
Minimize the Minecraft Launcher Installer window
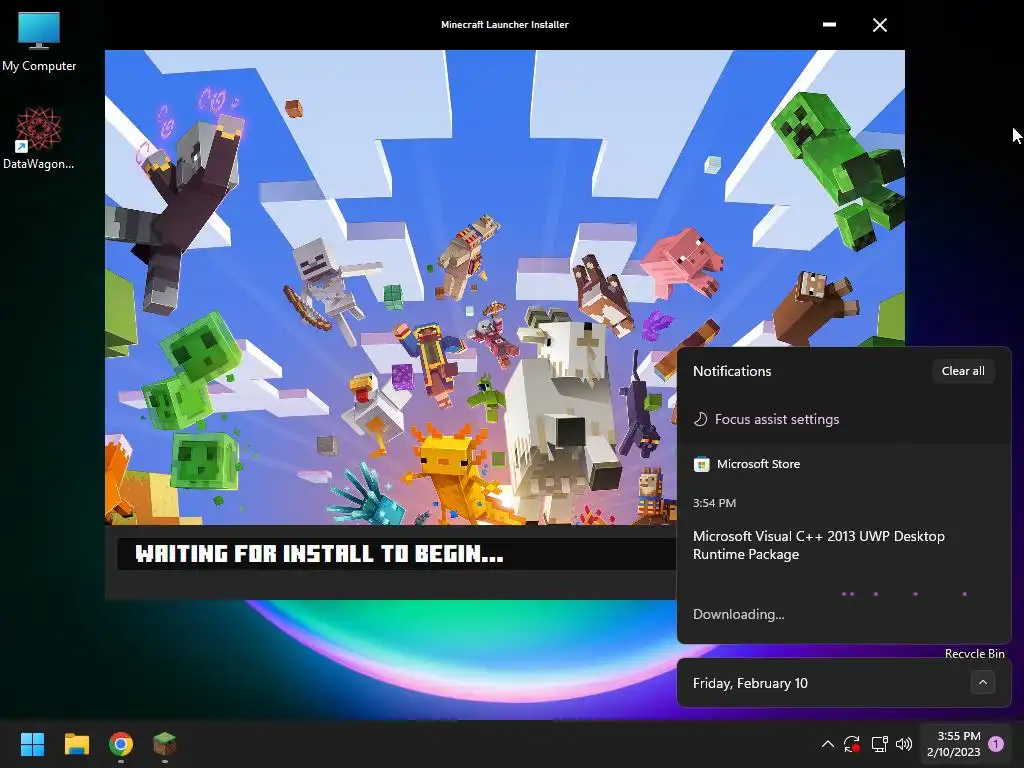(x=829, y=25)
